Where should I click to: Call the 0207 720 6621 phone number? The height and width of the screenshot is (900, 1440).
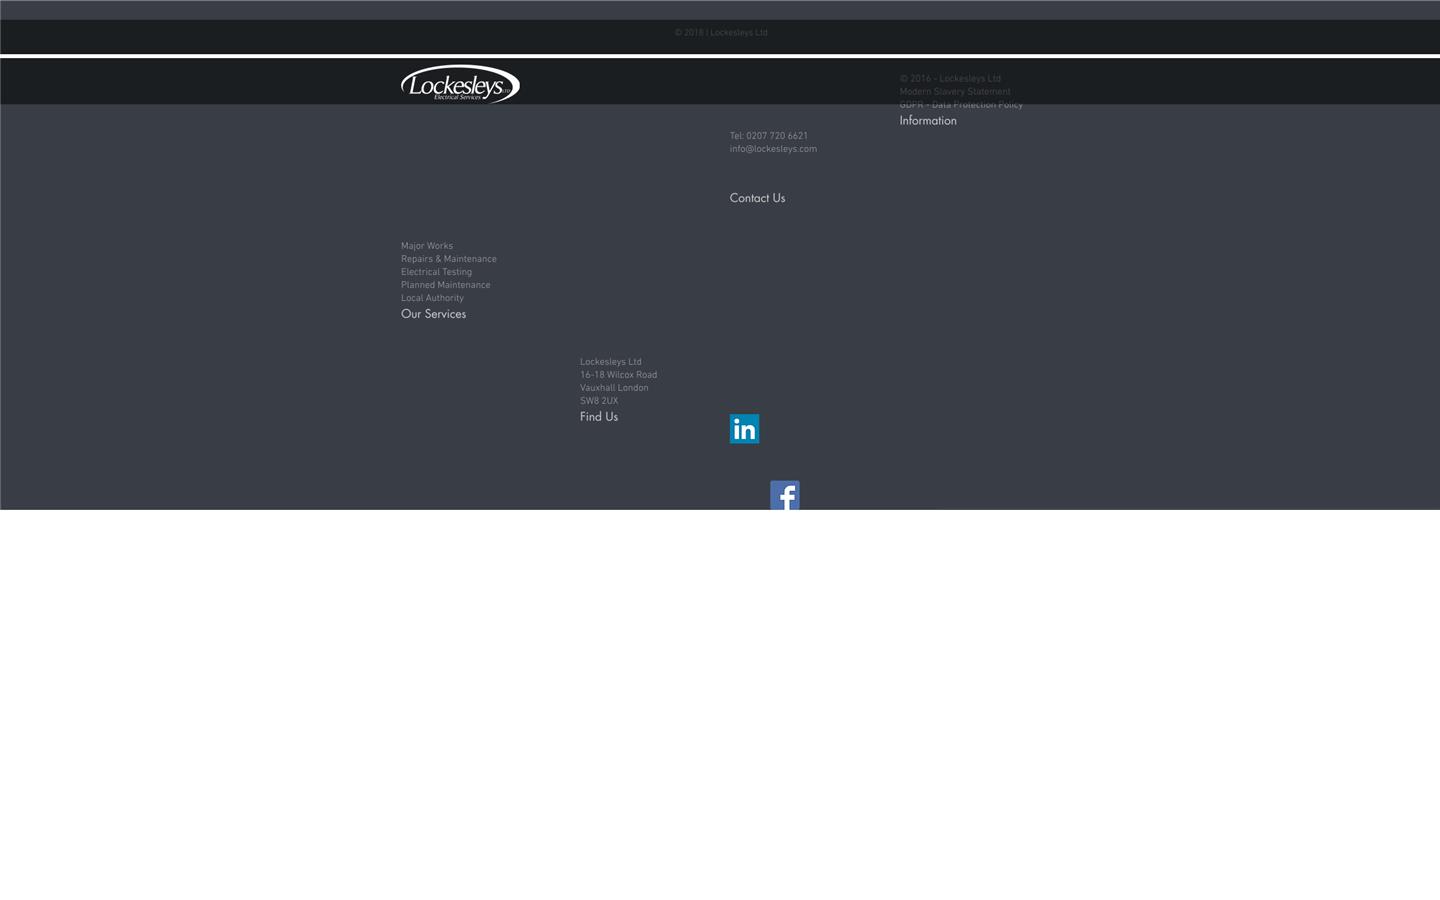[767, 135]
